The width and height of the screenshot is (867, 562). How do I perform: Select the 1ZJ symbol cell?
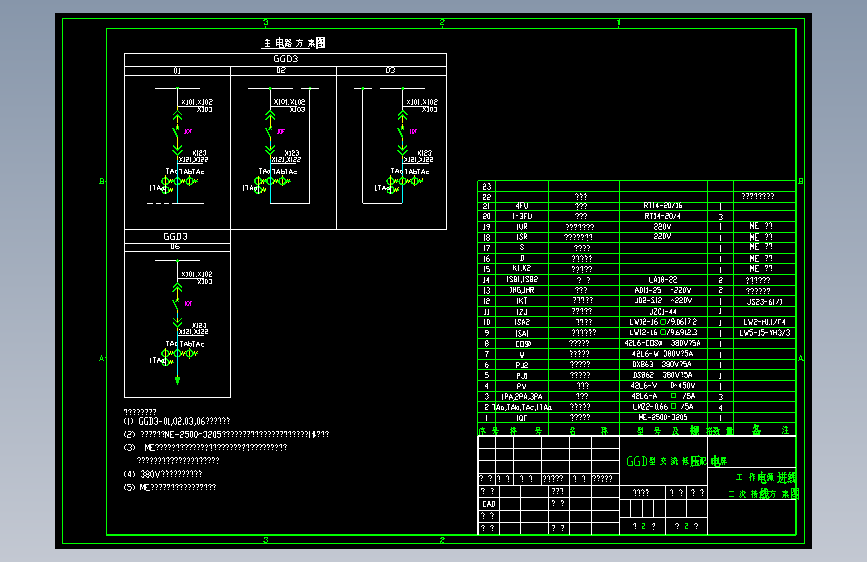521,312
